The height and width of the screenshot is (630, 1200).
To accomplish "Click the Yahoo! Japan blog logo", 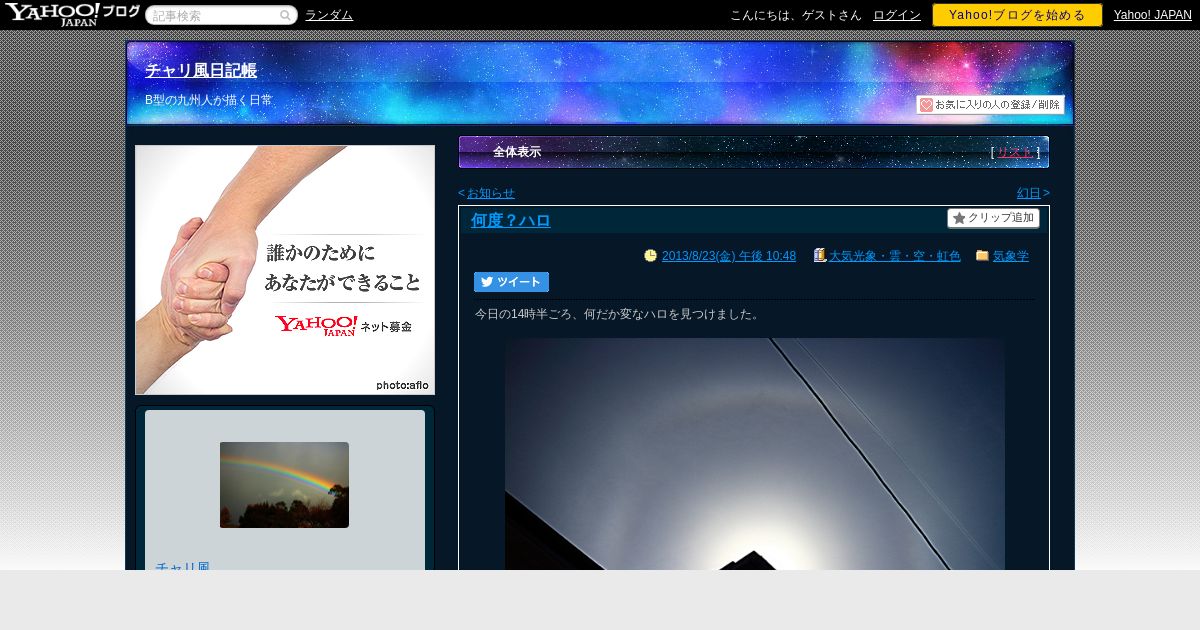I will tap(71, 14).
